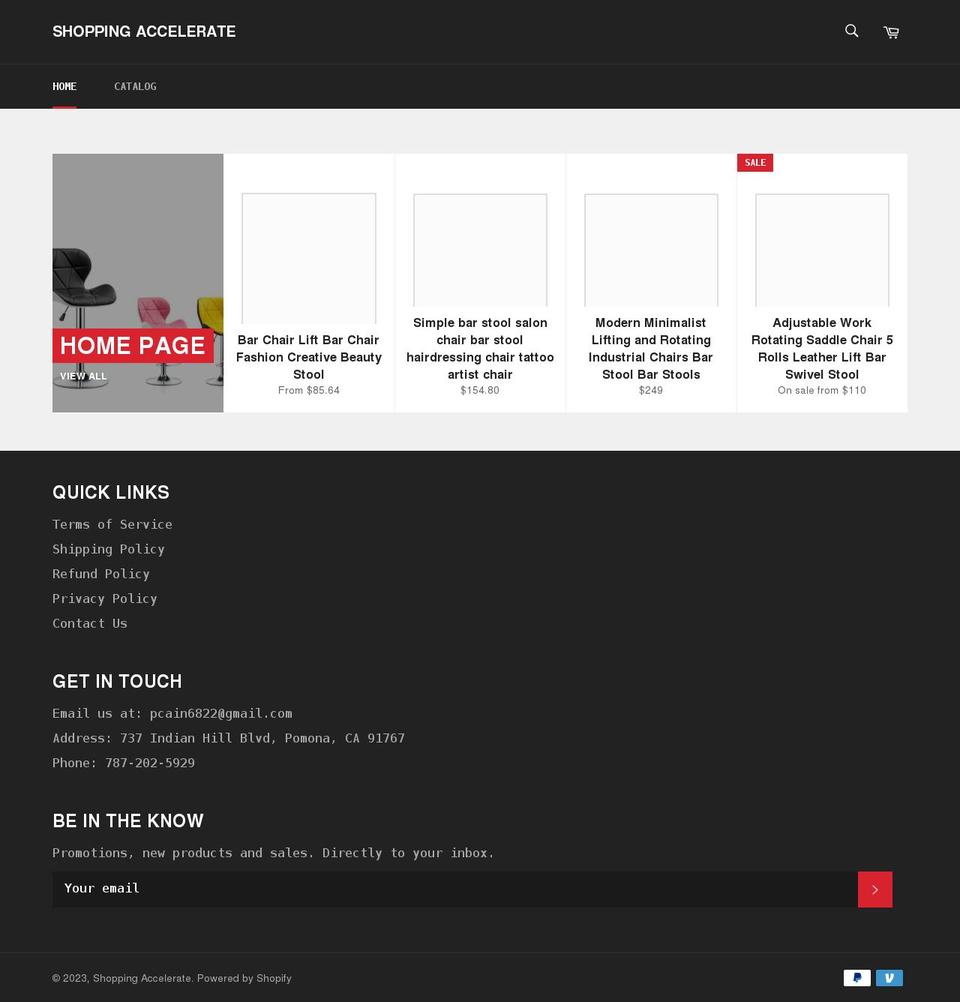Submit newsletter with red arrow button

[875, 889]
